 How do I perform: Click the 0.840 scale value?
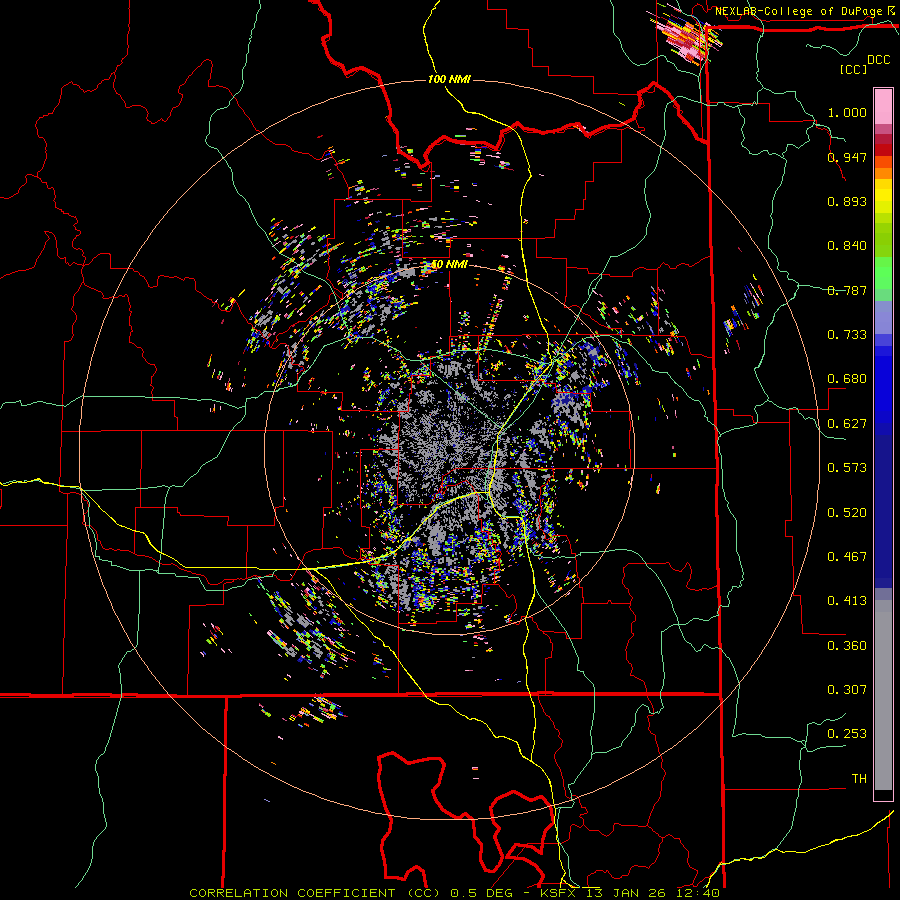tap(847, 246)
